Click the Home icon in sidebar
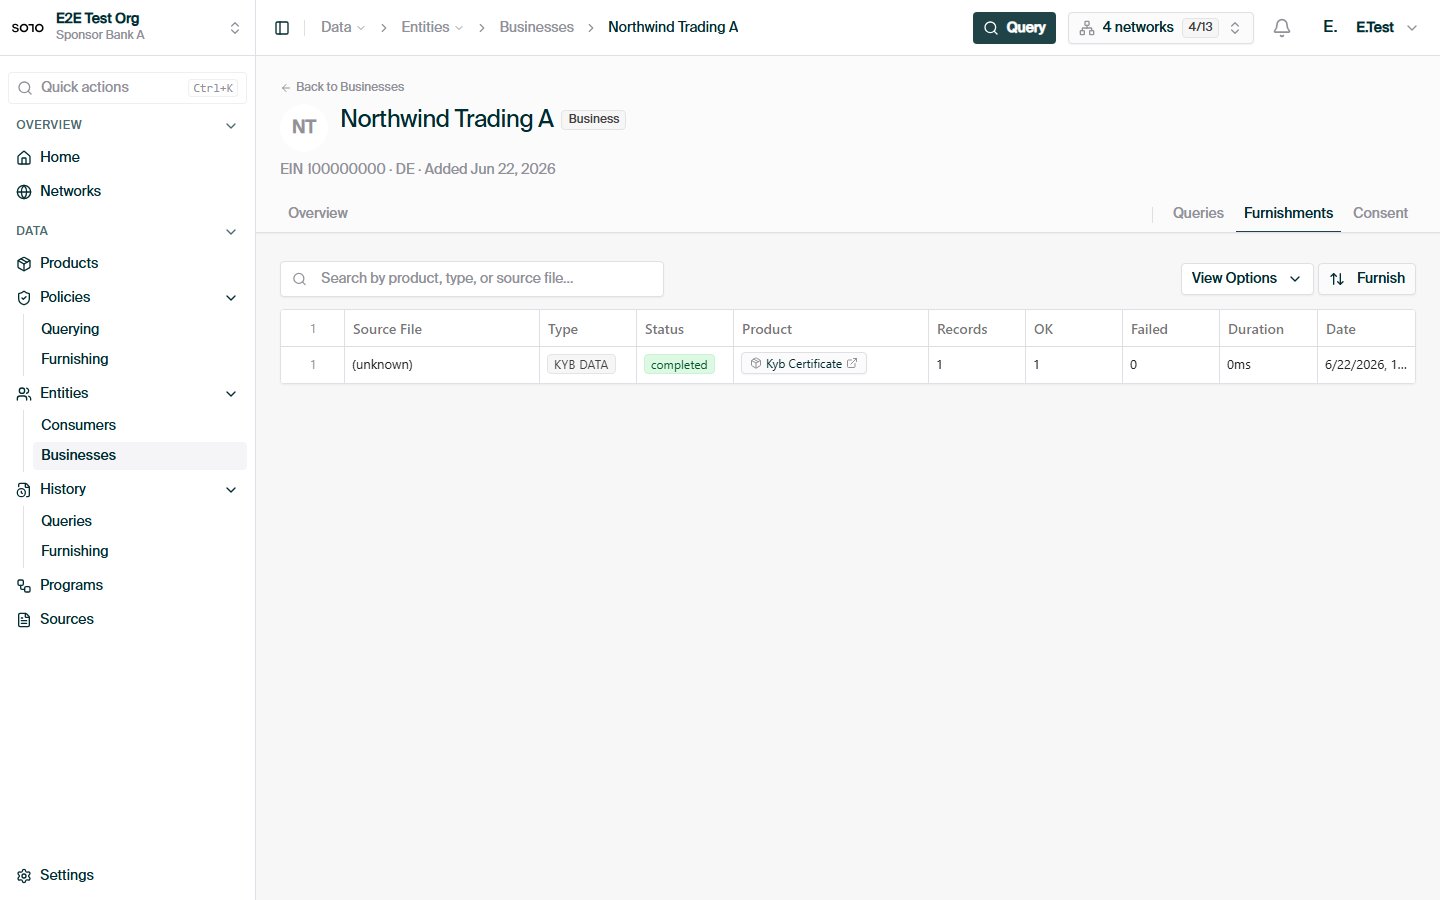1440x900 pixels. tap(24, 158)
